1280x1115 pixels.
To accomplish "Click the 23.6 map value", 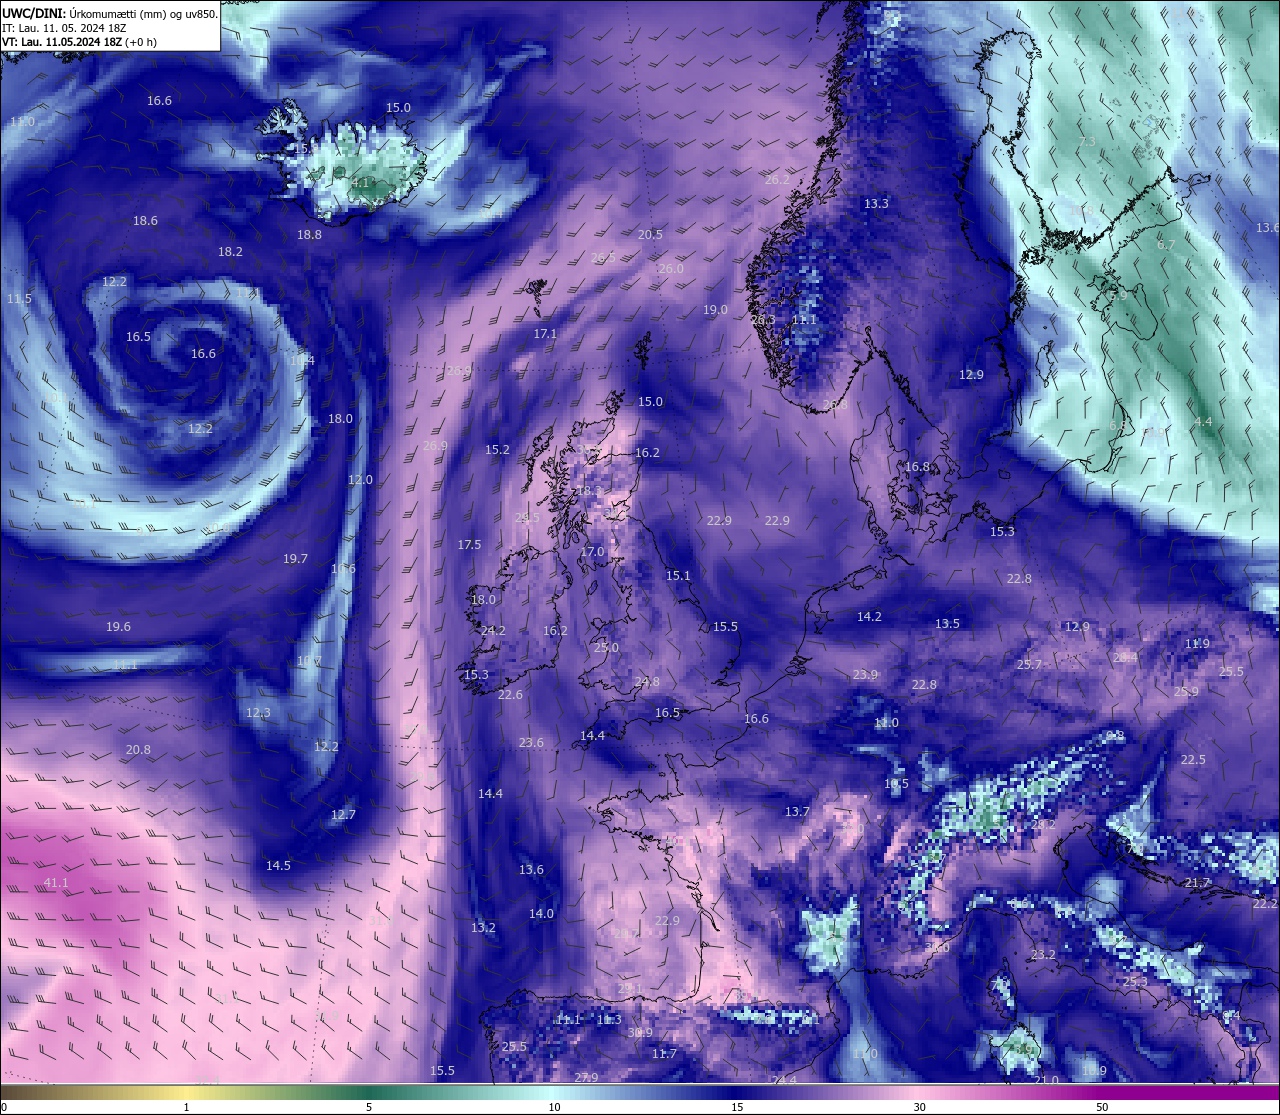I will tap(531, 743).
